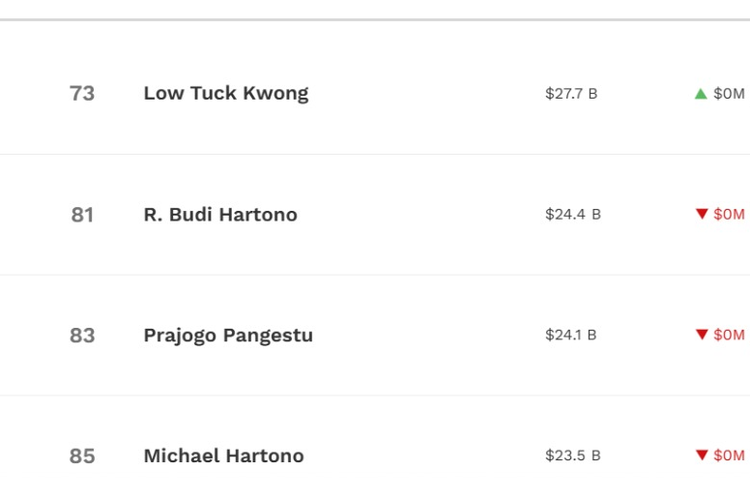The height and width of the screenshot is (500, 750).
Task: Click red down arrow for R. Budi Hartono
Action: click(x=702, y=214)
